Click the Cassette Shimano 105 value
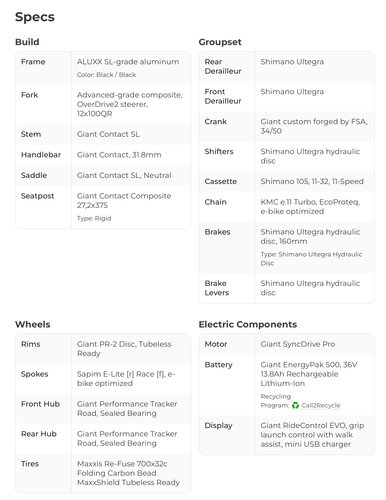The image size is (386, 500). (x=312, y=181)
